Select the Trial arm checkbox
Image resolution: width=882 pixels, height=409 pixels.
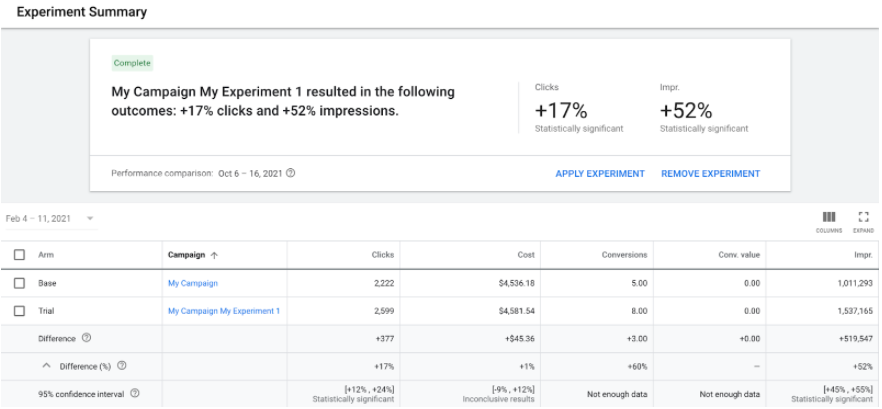click(x=19, y=311)
